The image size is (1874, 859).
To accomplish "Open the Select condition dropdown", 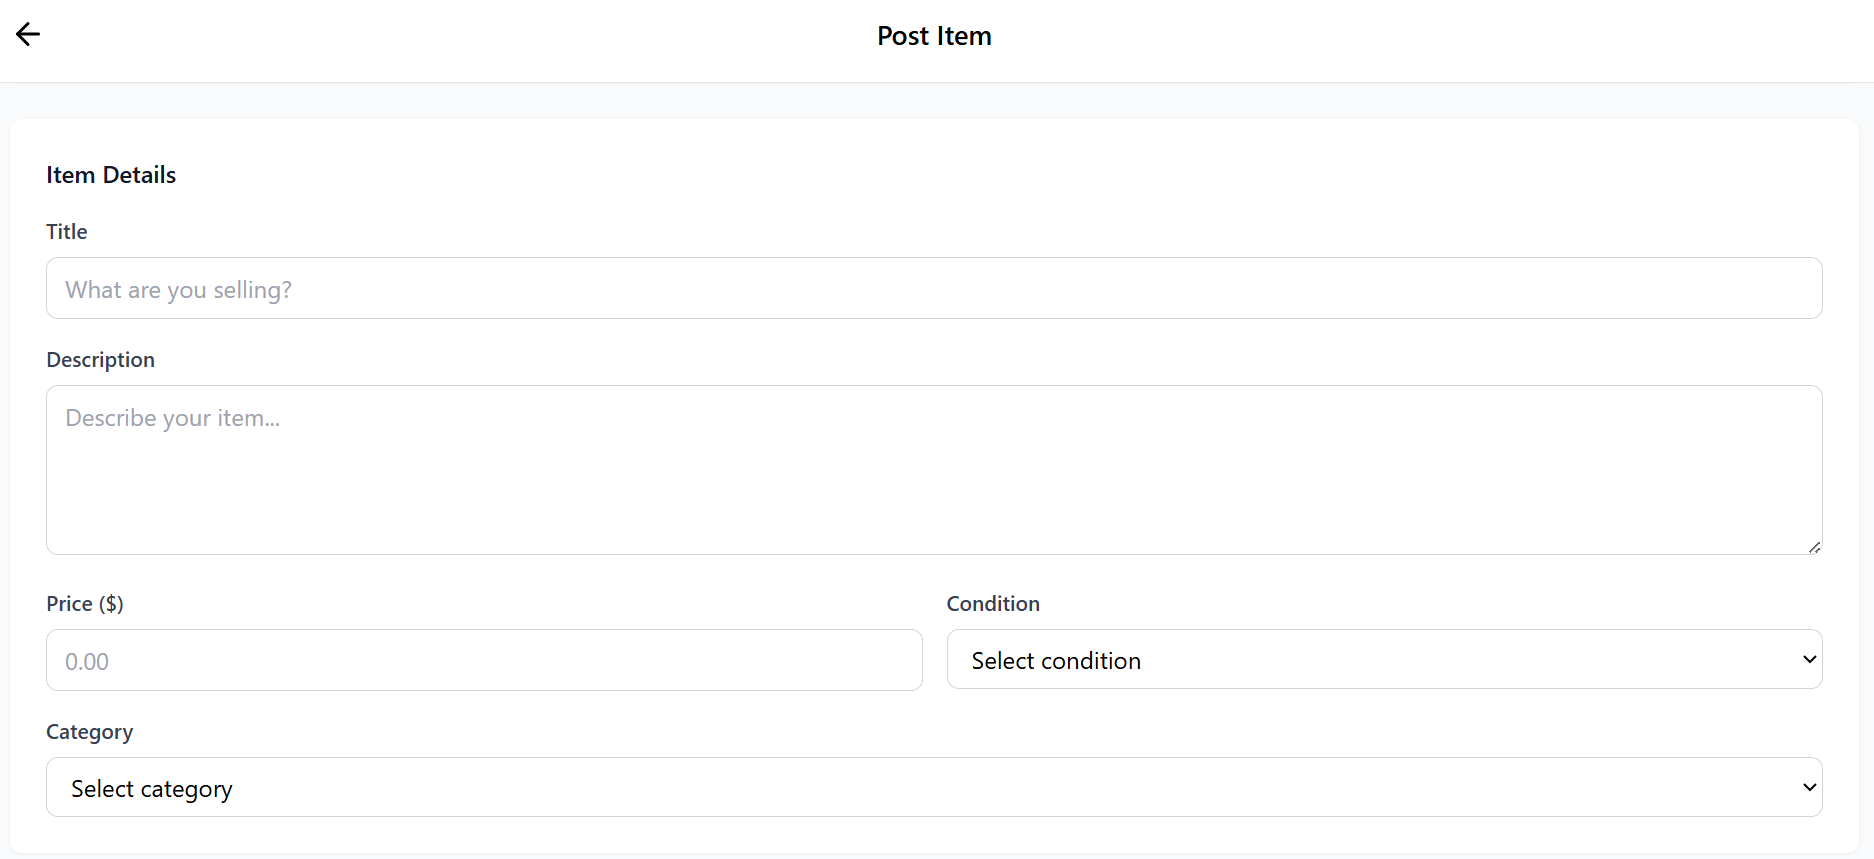I will 1384,660.
